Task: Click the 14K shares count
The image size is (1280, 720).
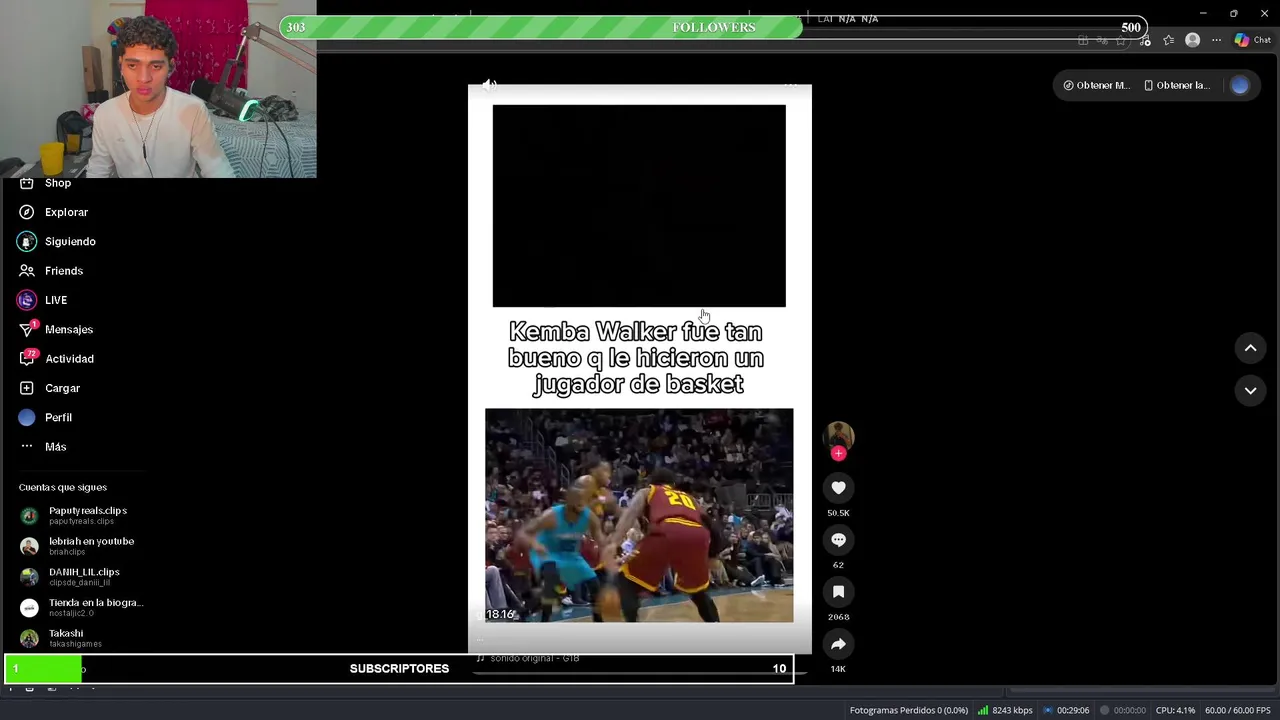Action: (x=838, y=669)
